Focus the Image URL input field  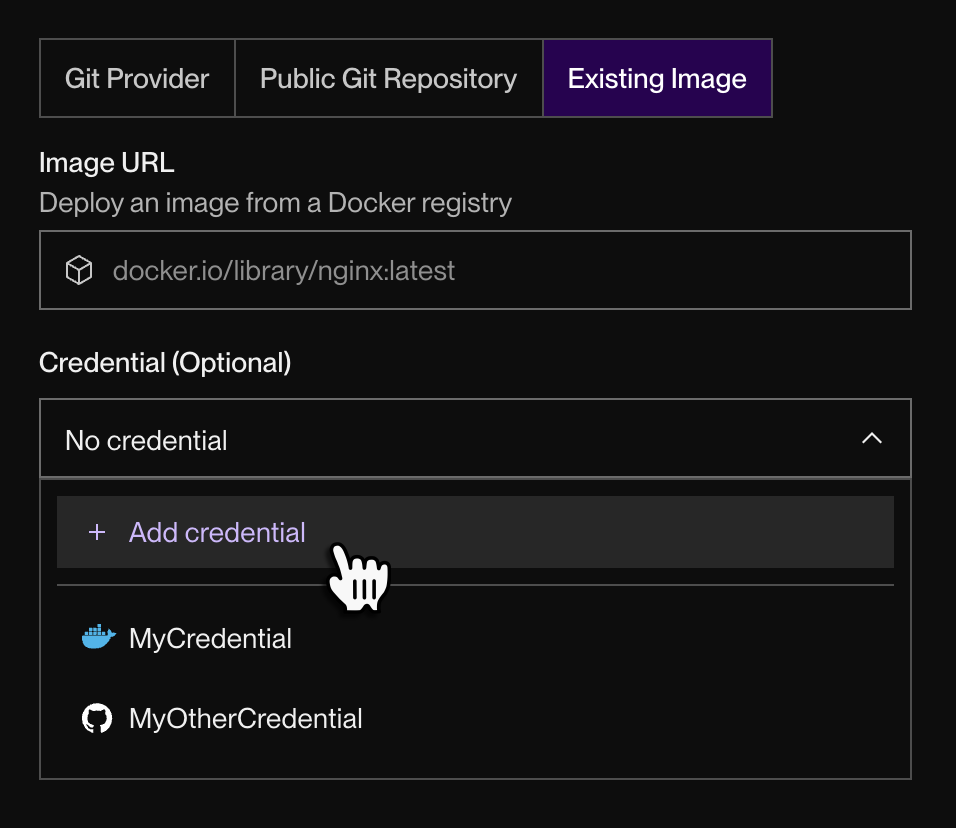coord(600,270)
